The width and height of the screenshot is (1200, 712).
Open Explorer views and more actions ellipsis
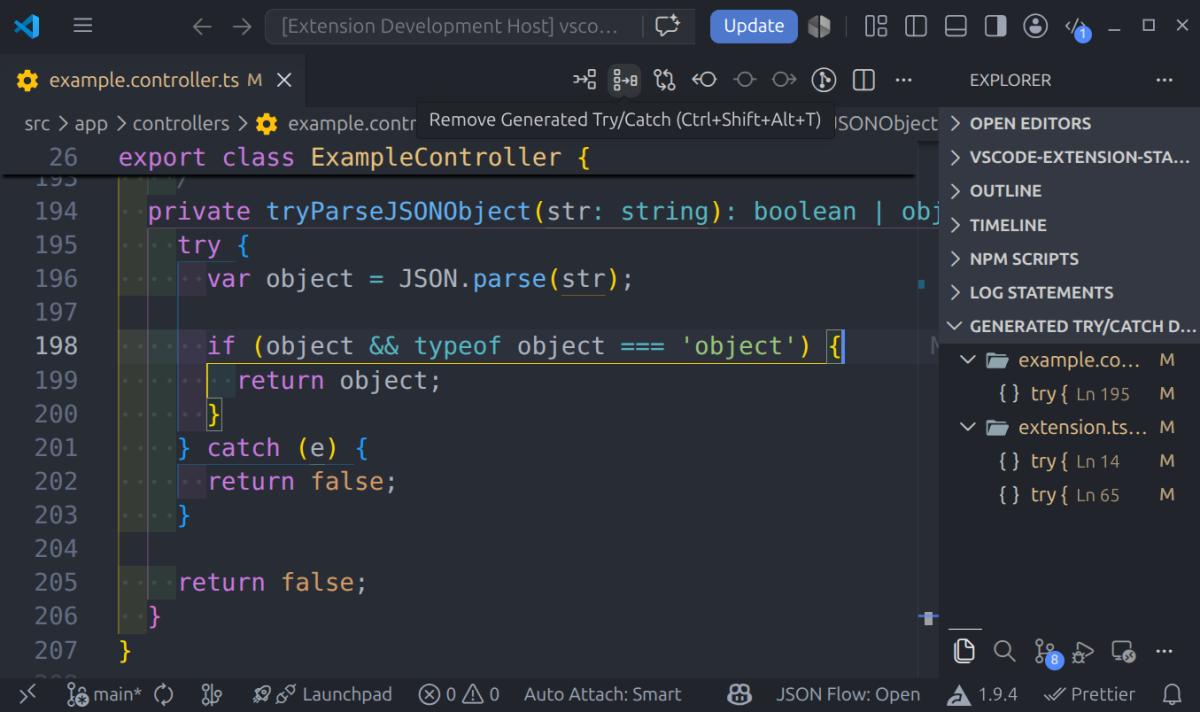pyautogui.click(x=1164, y=80)
